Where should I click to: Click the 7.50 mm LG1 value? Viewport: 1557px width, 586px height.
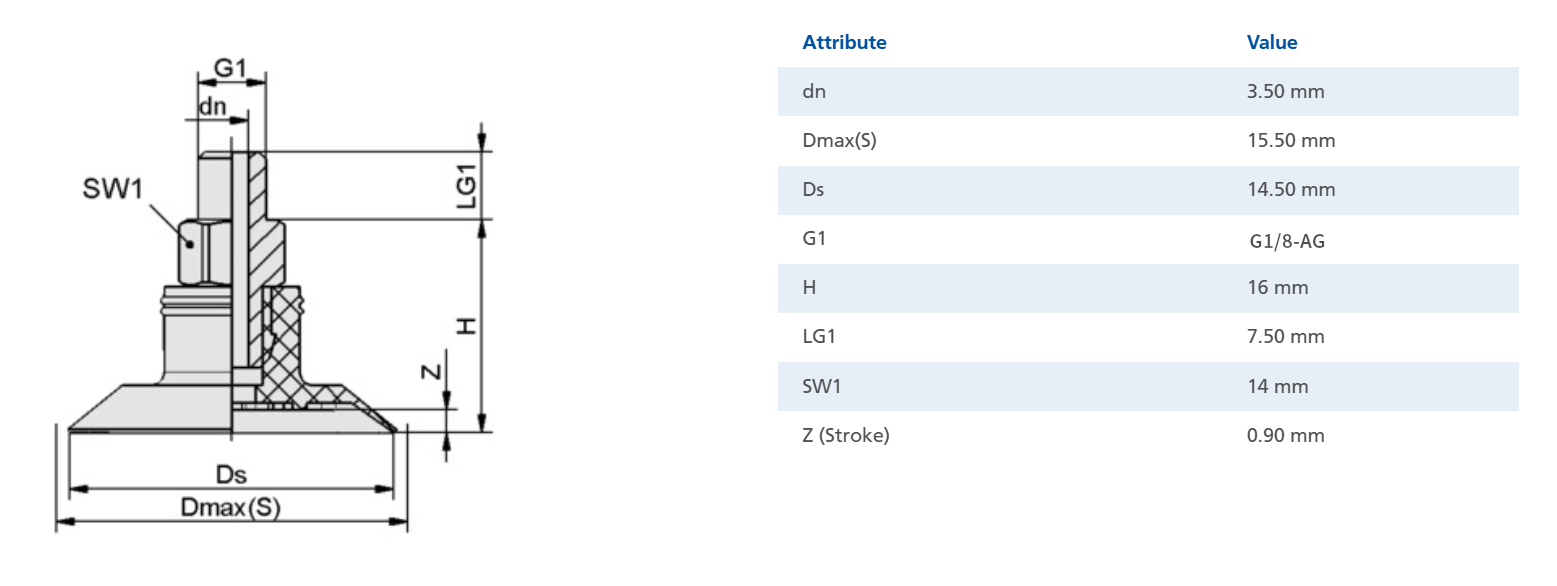tap(1285, 336)
